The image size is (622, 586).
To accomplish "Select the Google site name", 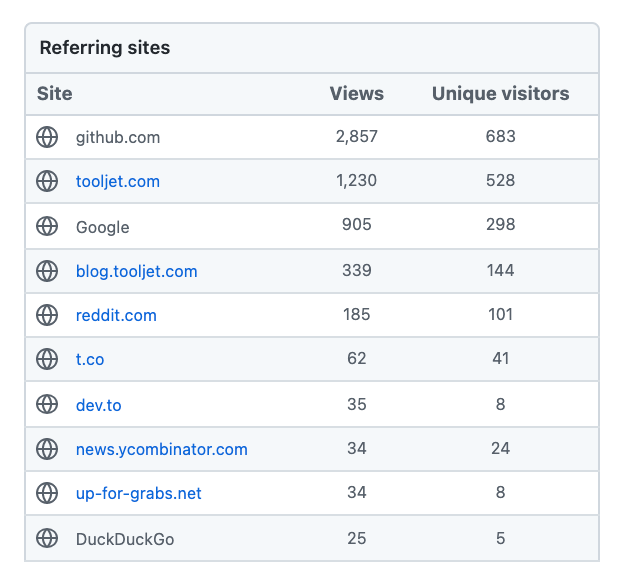I will tap(102, 227).
